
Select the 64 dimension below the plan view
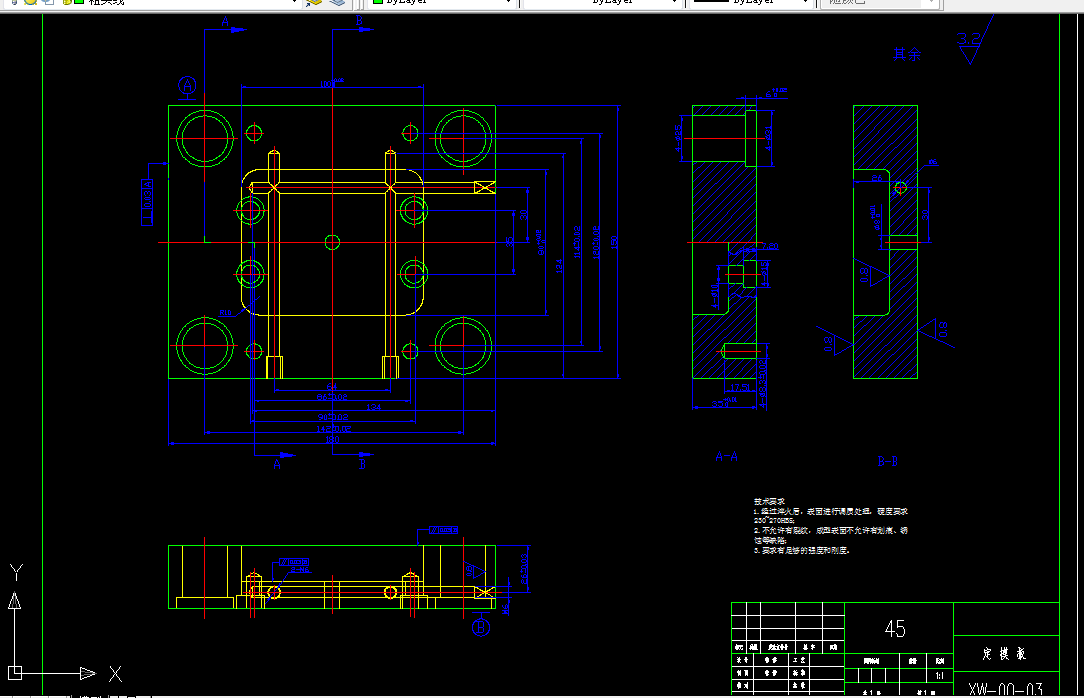332,387
